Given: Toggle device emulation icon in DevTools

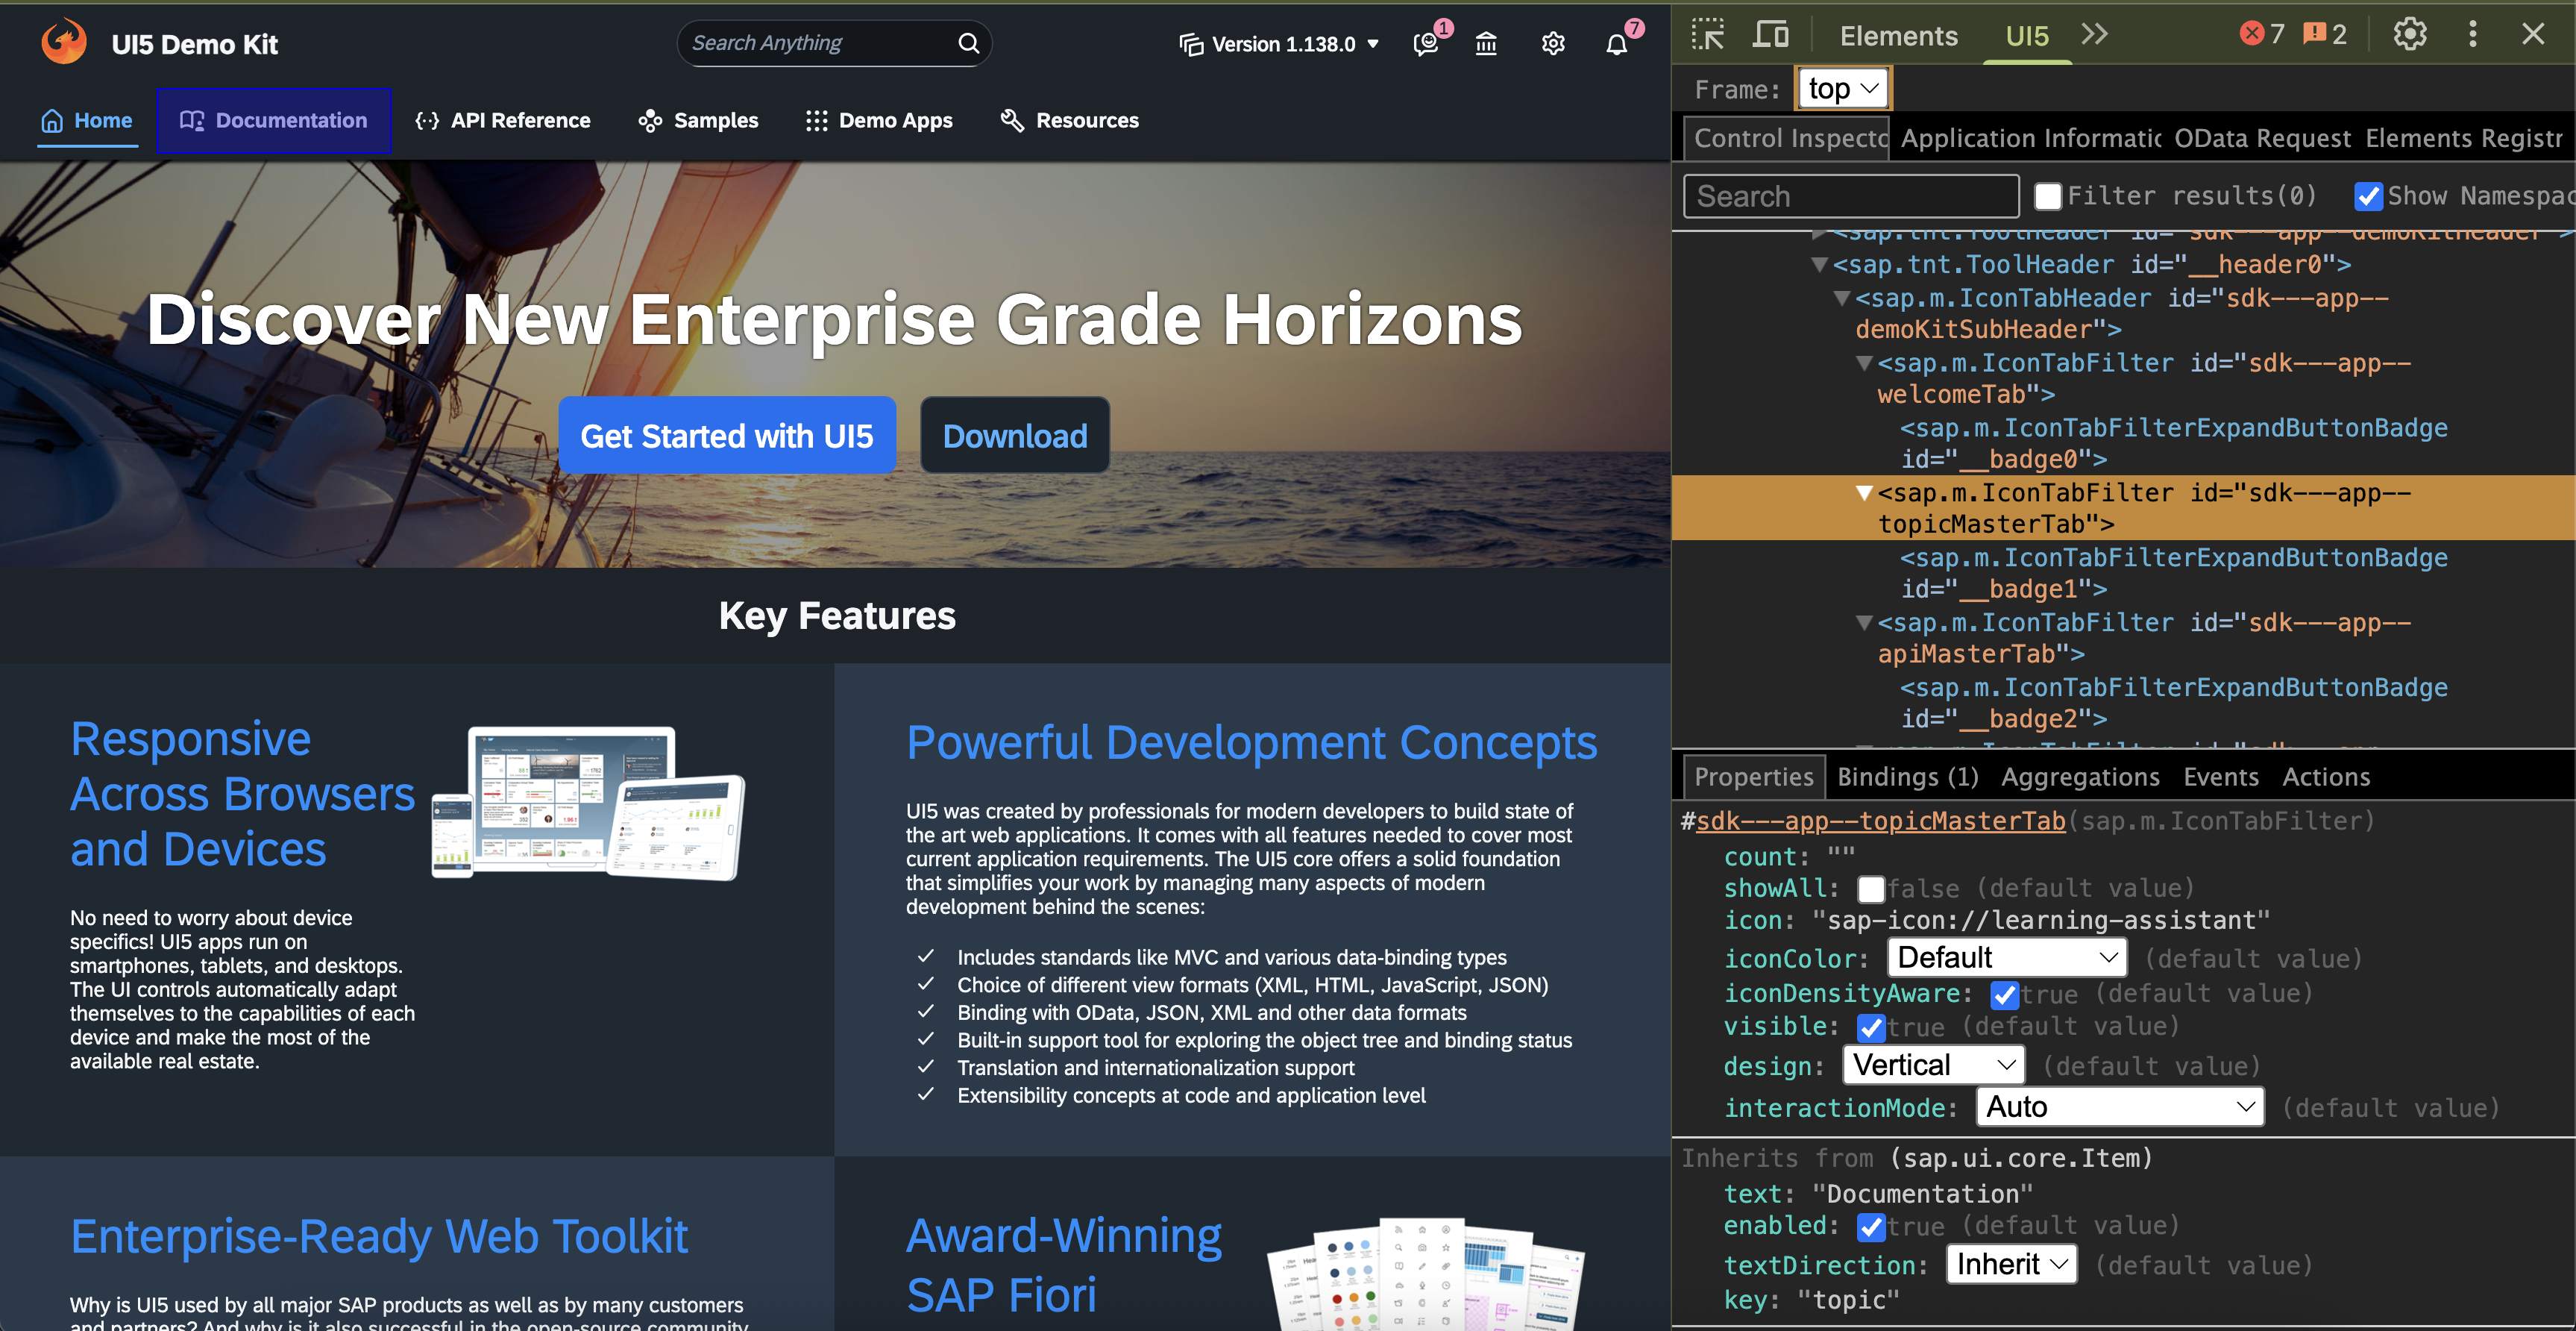Looking at the screenshot, I should coord(1770,33).
